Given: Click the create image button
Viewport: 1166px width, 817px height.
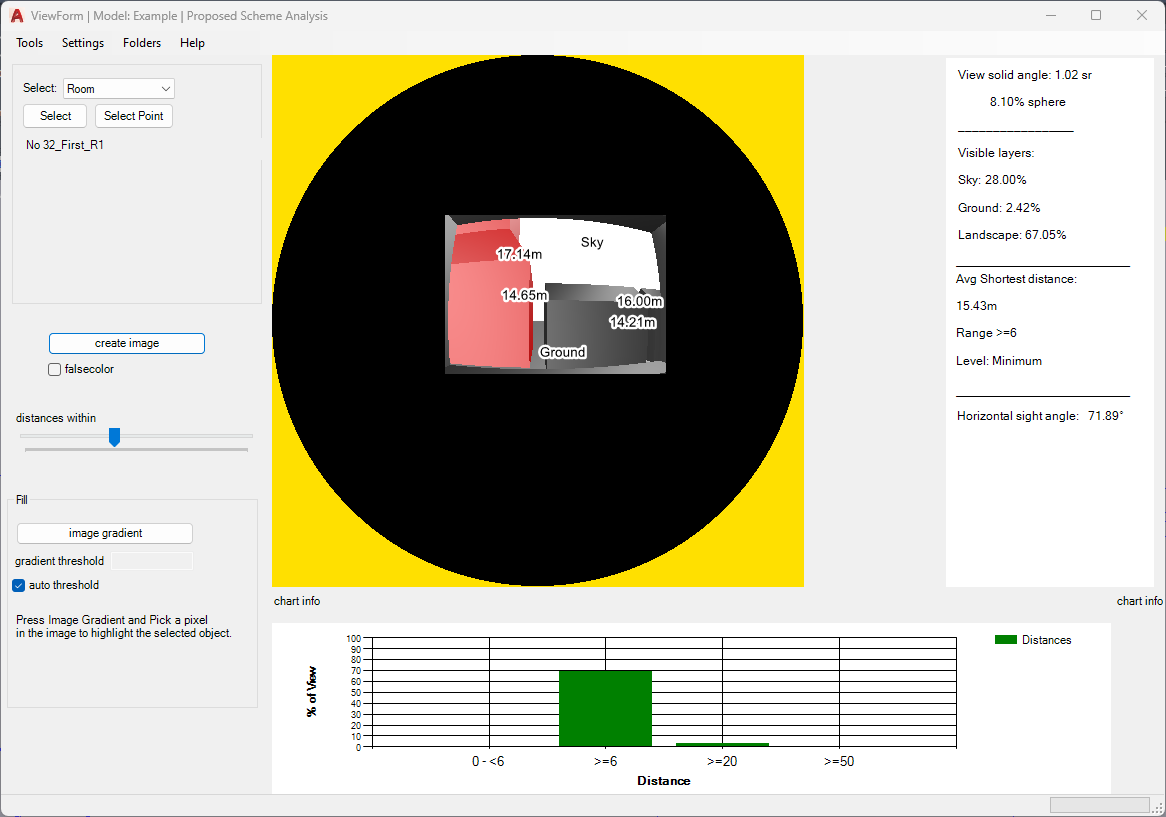Looking at the screenshot, I should coord(127,343).
